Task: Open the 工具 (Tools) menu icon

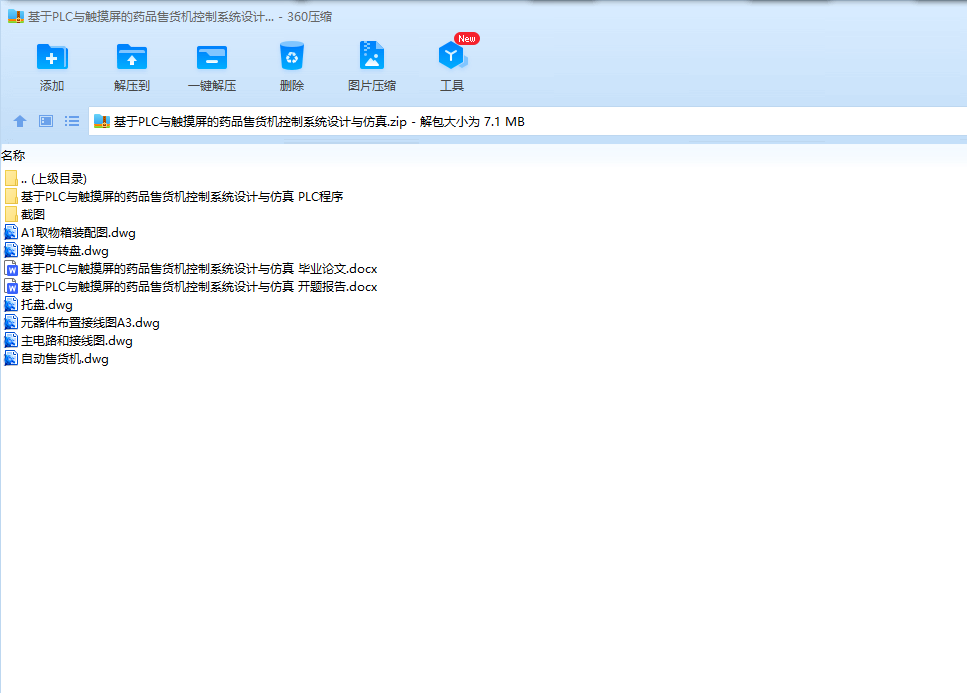Action: 452,56
